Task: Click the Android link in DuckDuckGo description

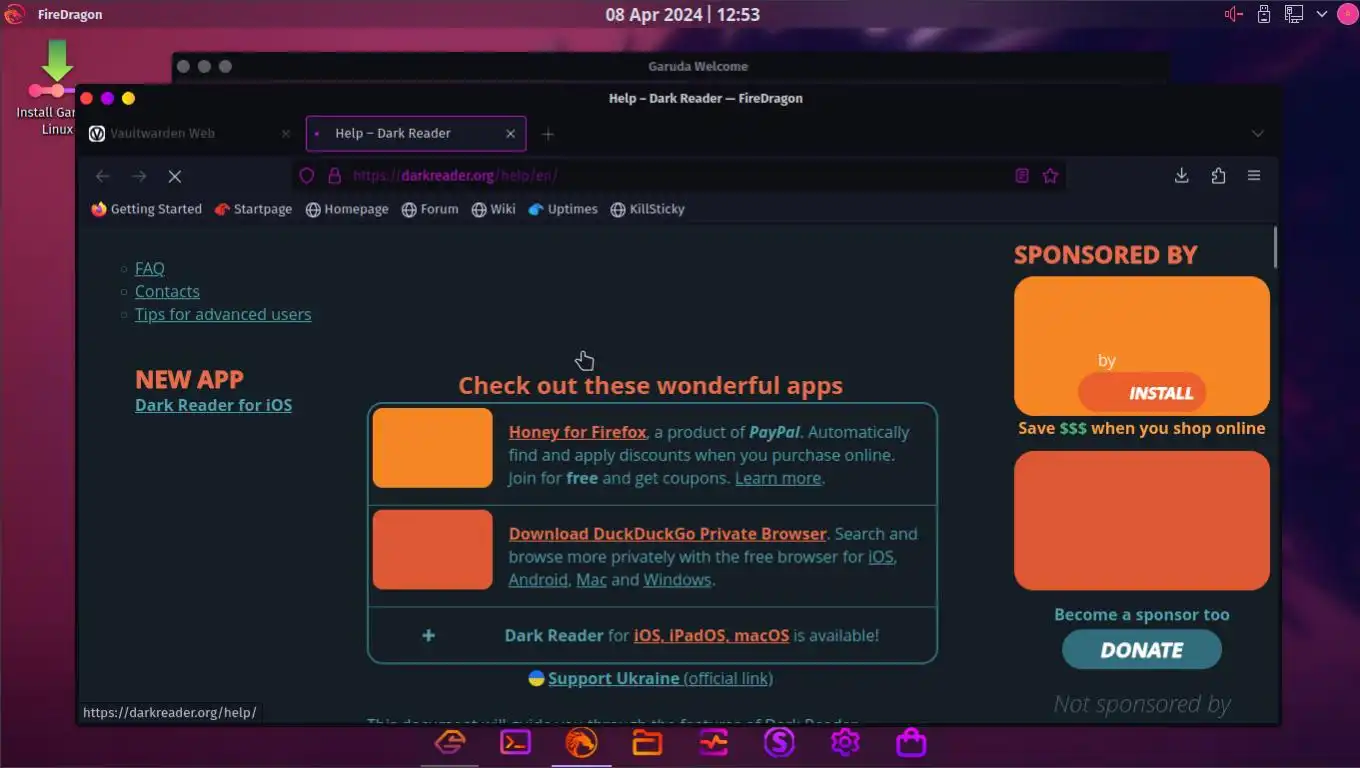Action: coord(538,580)
